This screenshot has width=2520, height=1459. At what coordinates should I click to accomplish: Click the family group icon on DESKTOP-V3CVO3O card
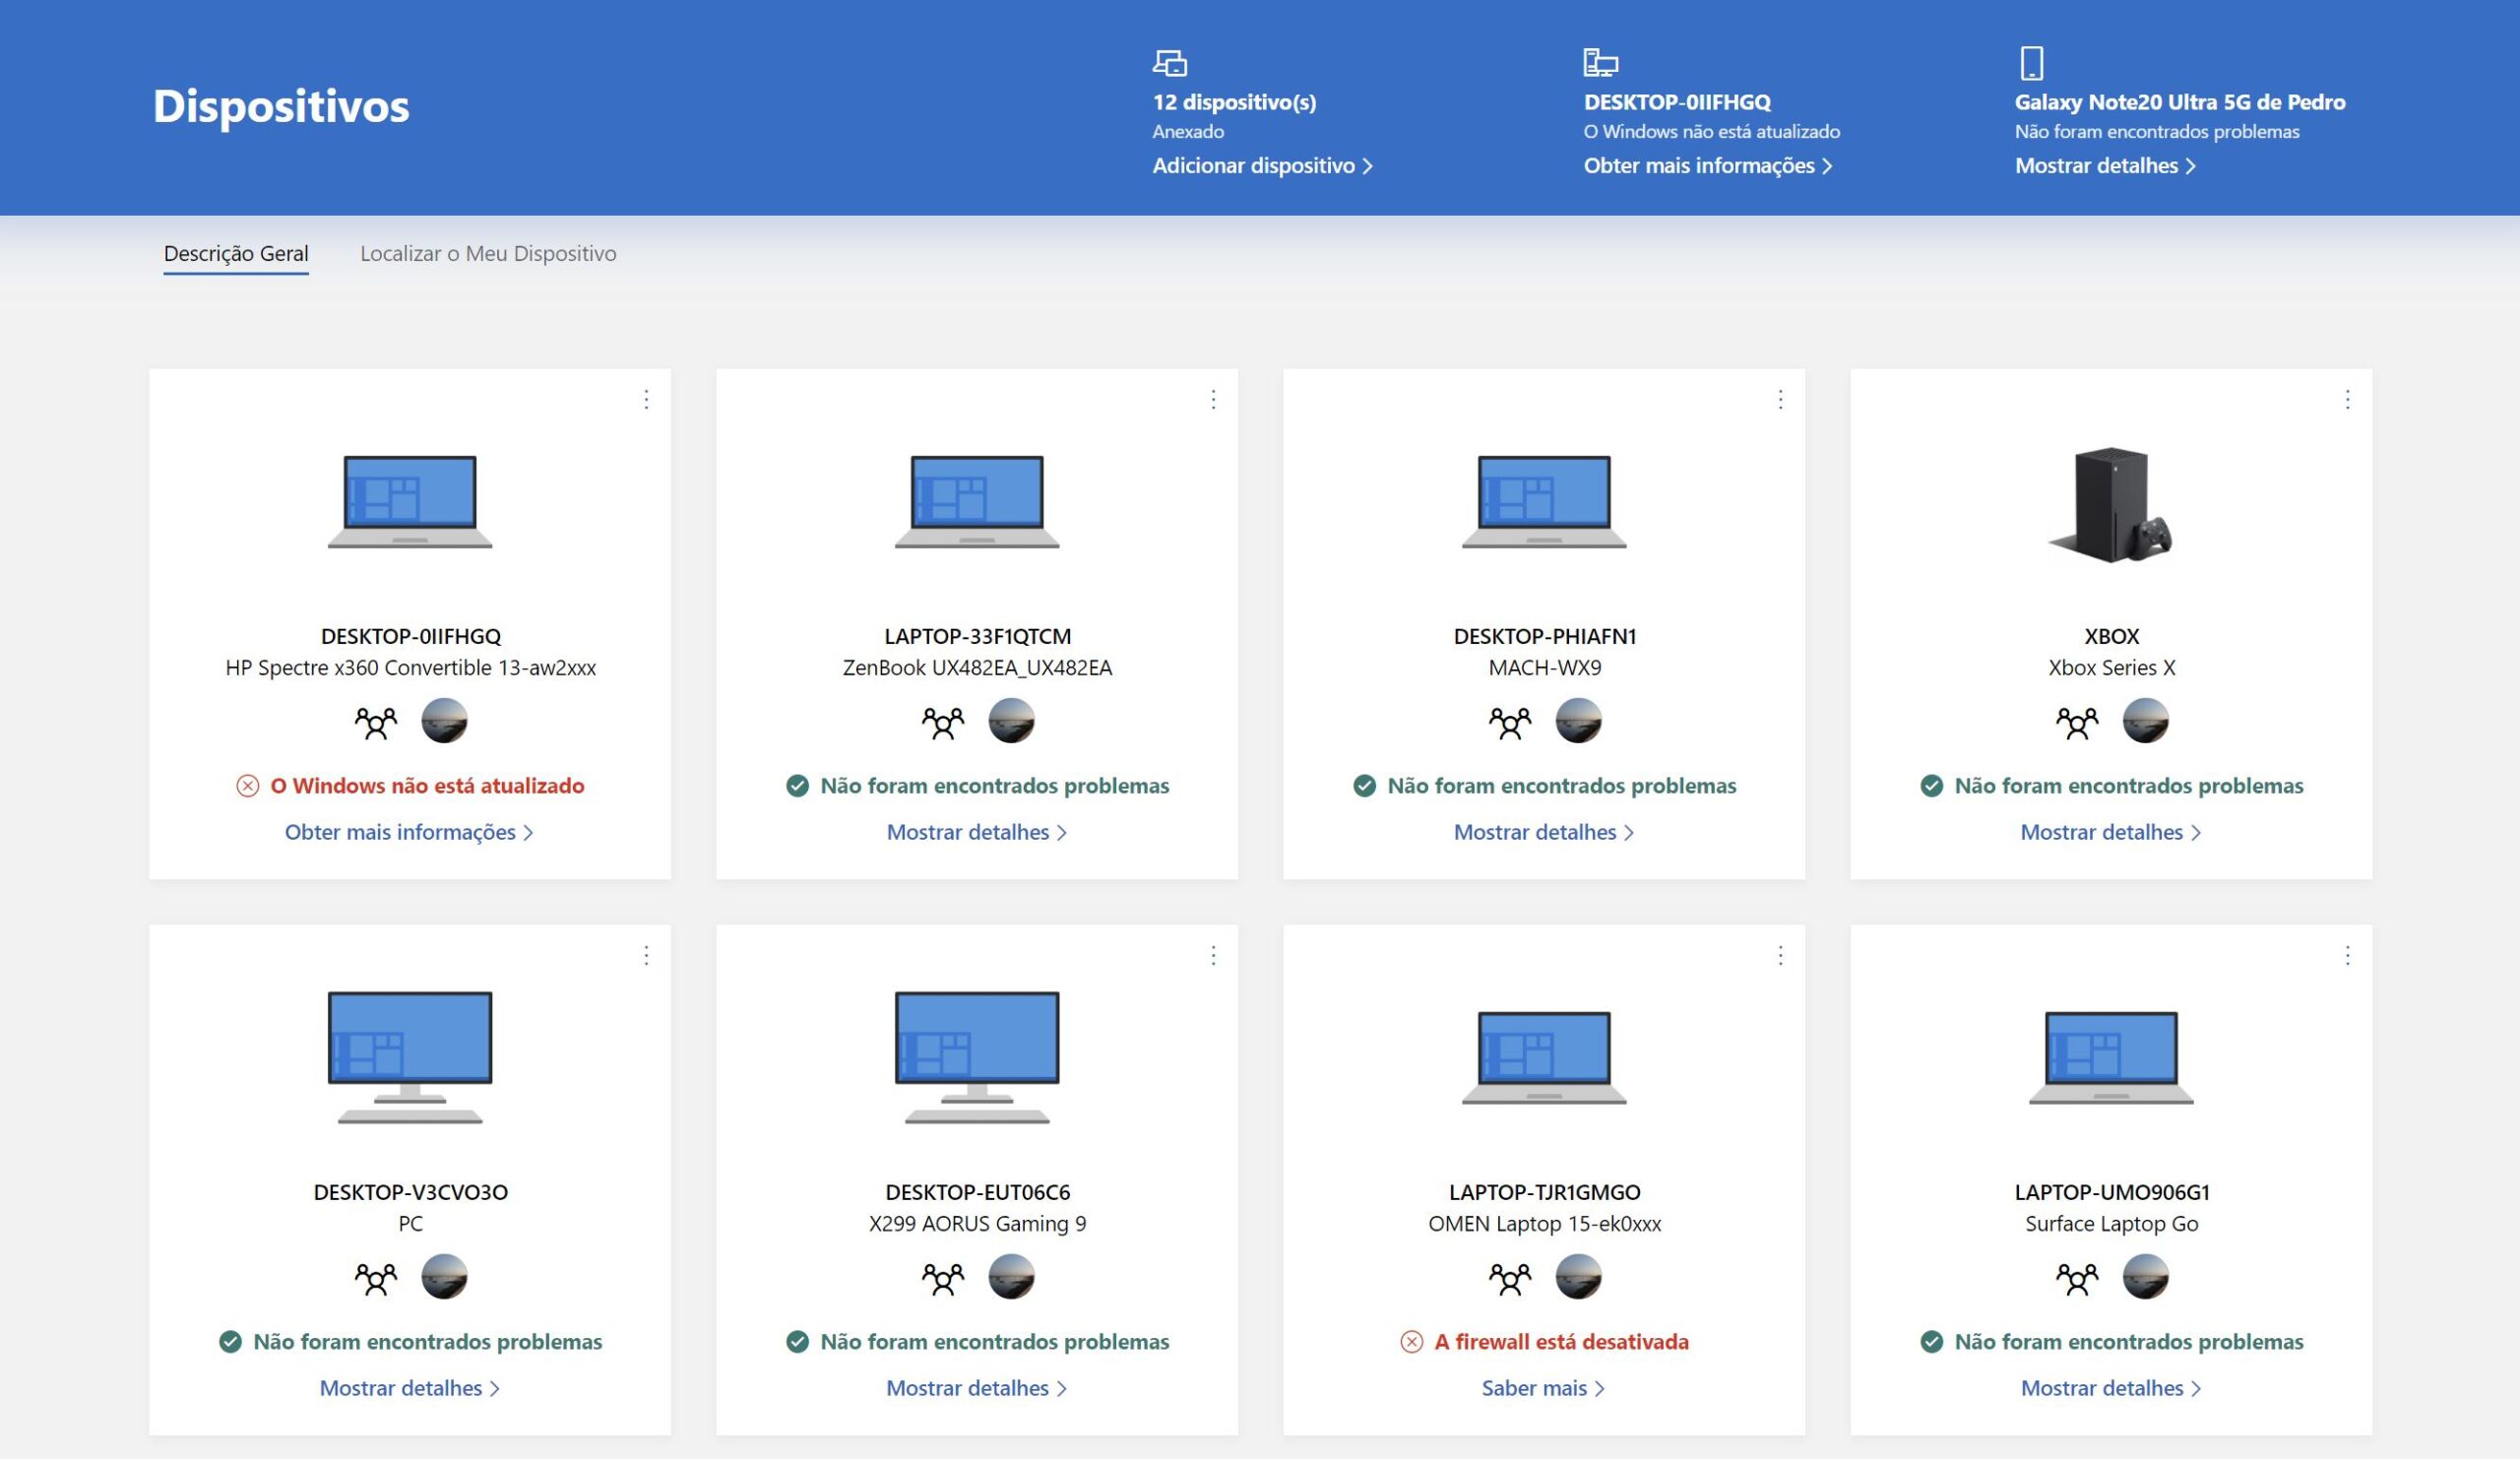tap(376, 1278)
